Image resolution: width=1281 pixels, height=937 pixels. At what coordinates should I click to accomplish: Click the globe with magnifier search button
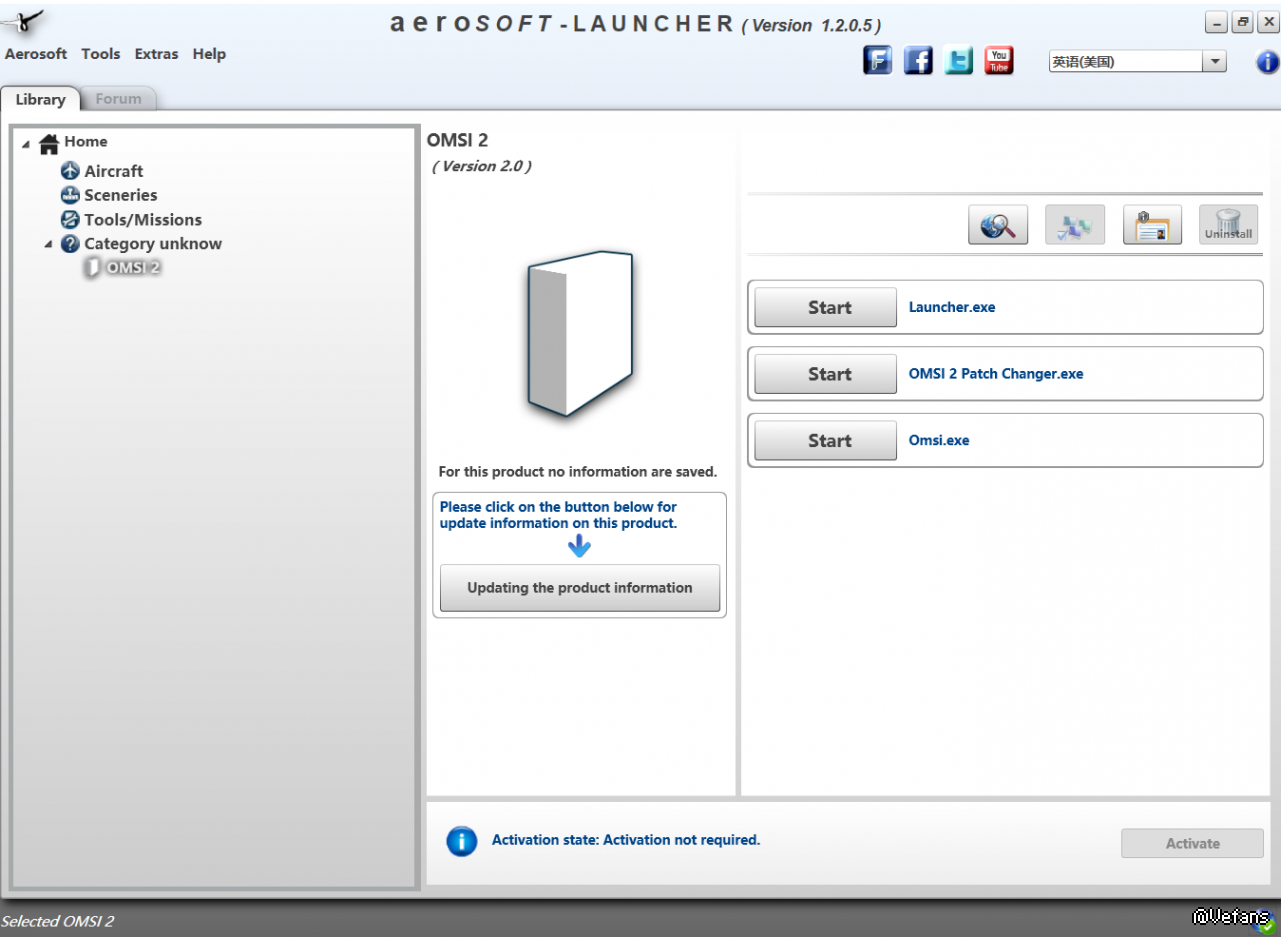pos(998,225)
